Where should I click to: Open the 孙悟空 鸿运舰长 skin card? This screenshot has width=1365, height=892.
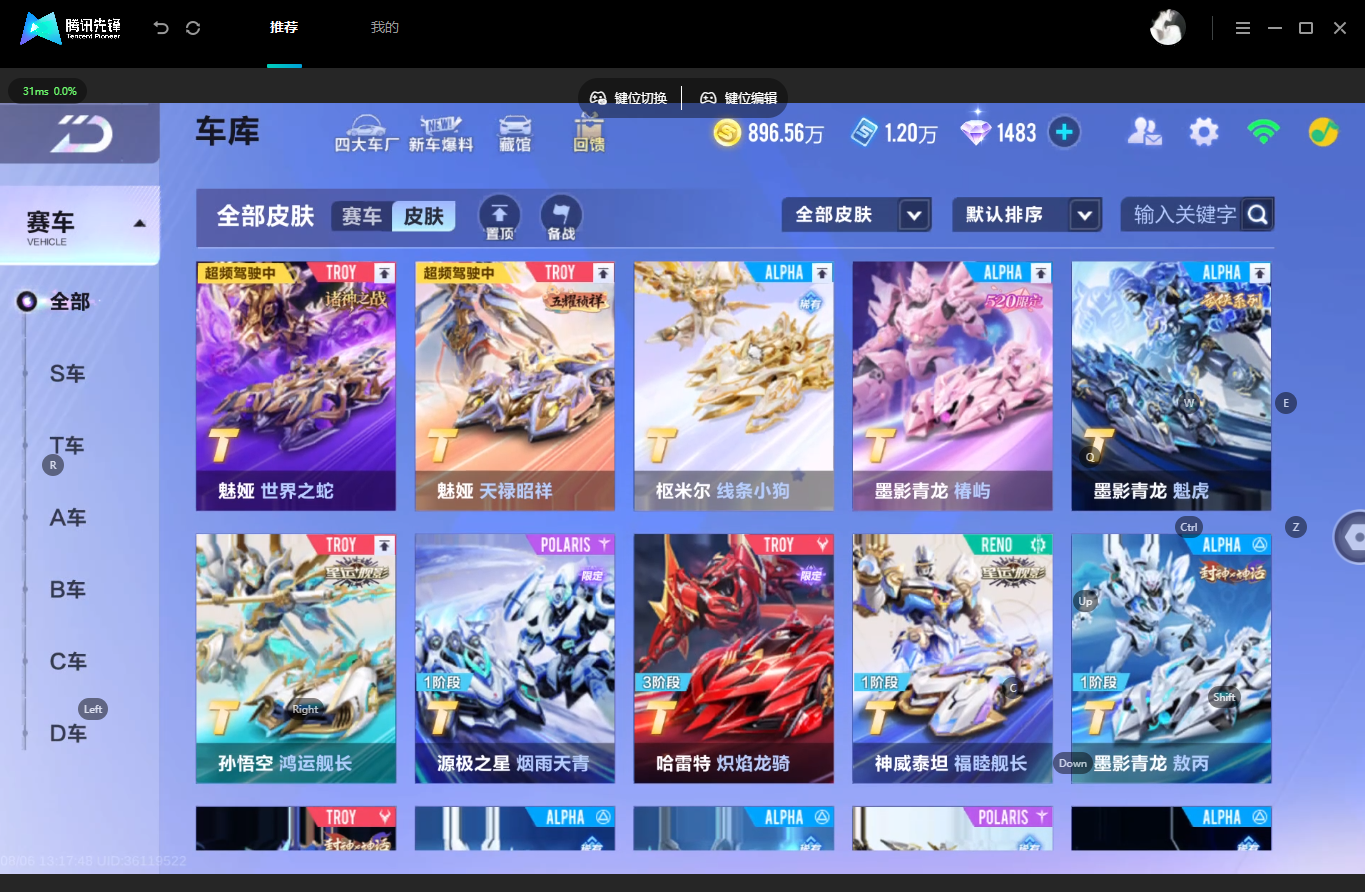(x=296, y=658)
